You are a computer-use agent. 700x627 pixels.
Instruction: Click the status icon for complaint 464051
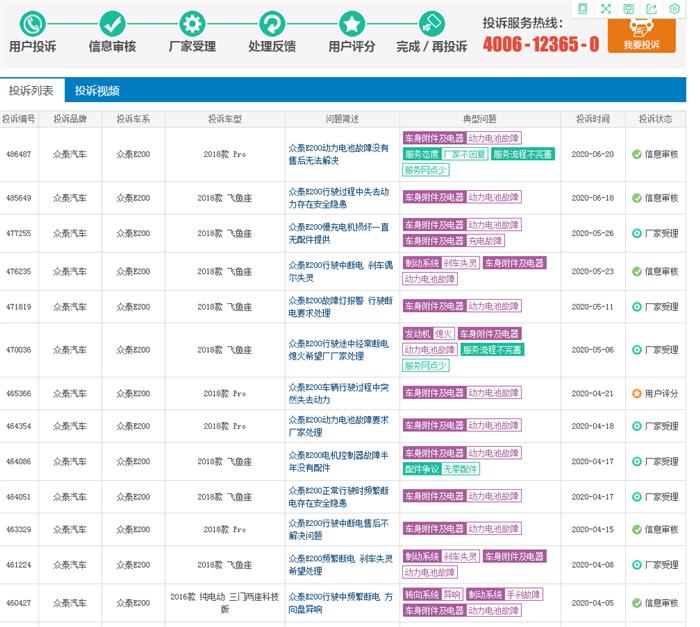637,497
